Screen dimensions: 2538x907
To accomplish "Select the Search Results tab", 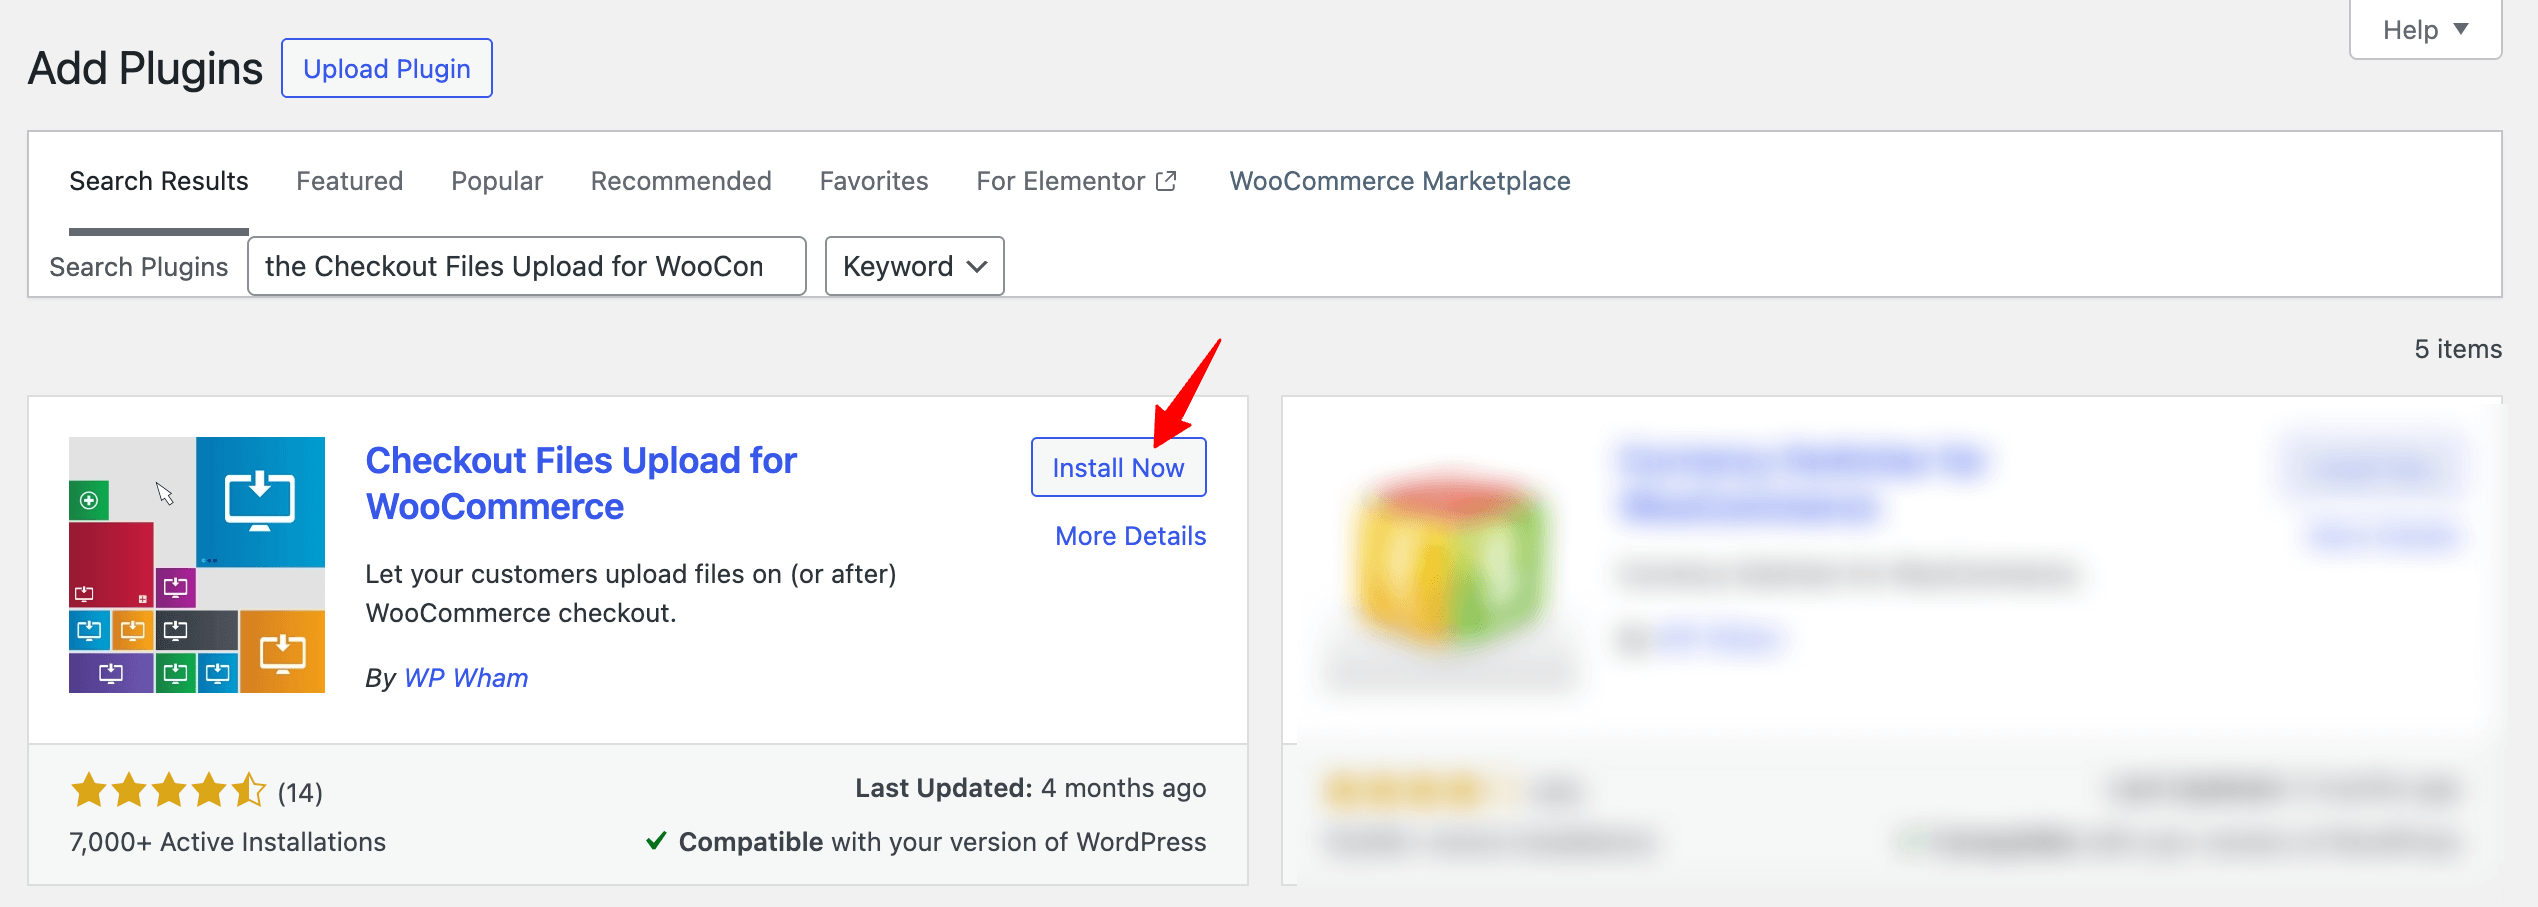I will [x=158, y=181].
